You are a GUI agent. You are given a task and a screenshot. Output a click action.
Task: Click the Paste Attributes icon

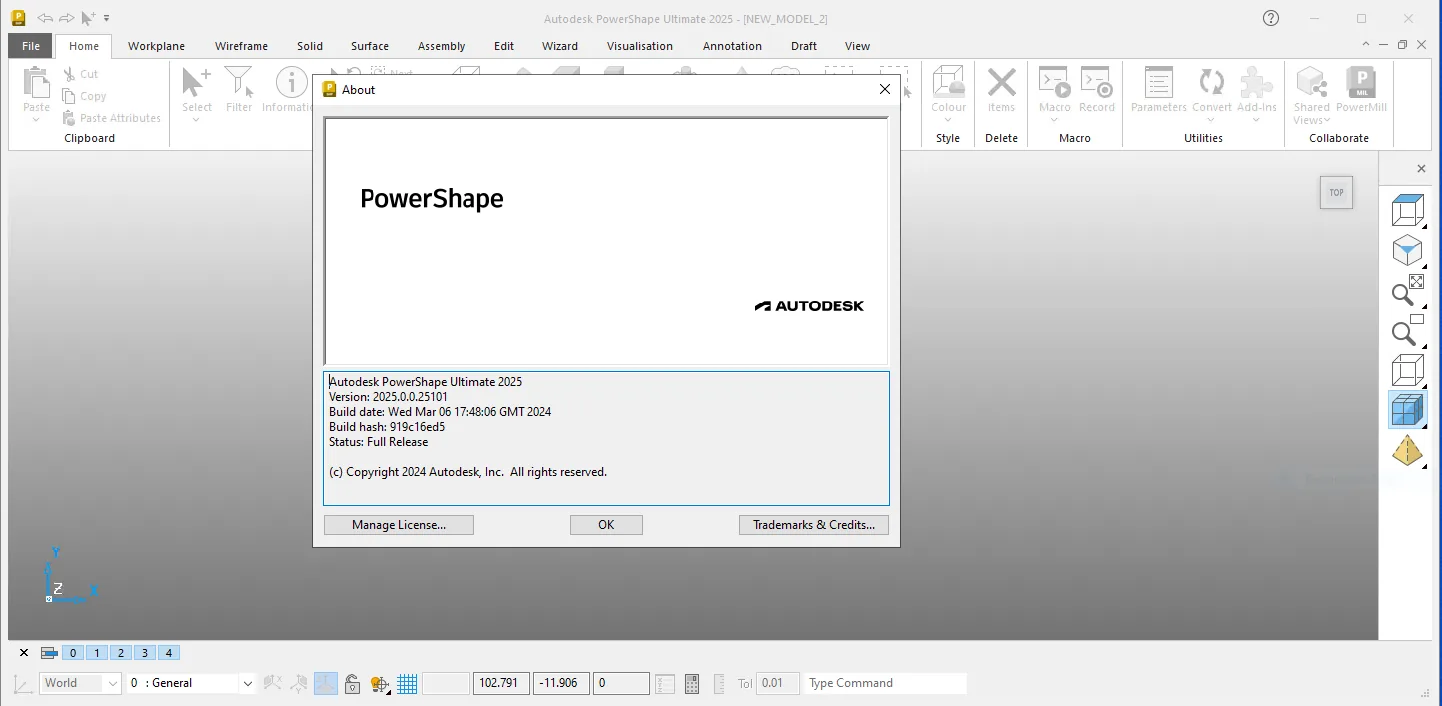pos(70,118)
